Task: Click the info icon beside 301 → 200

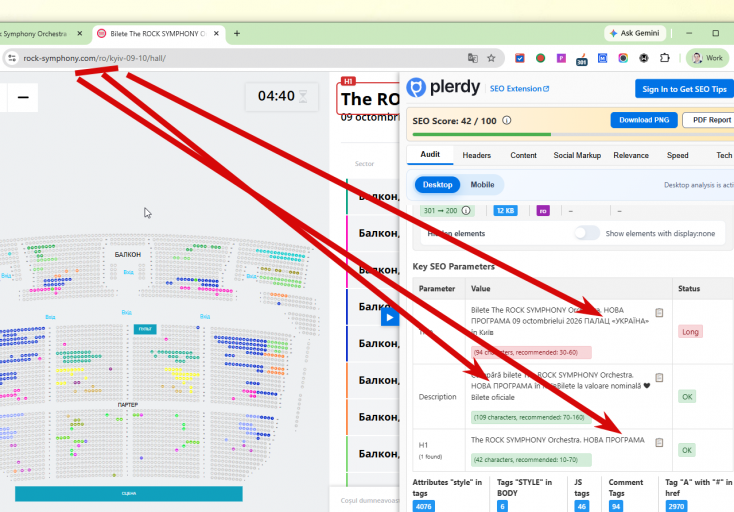Action: [466, 211]
